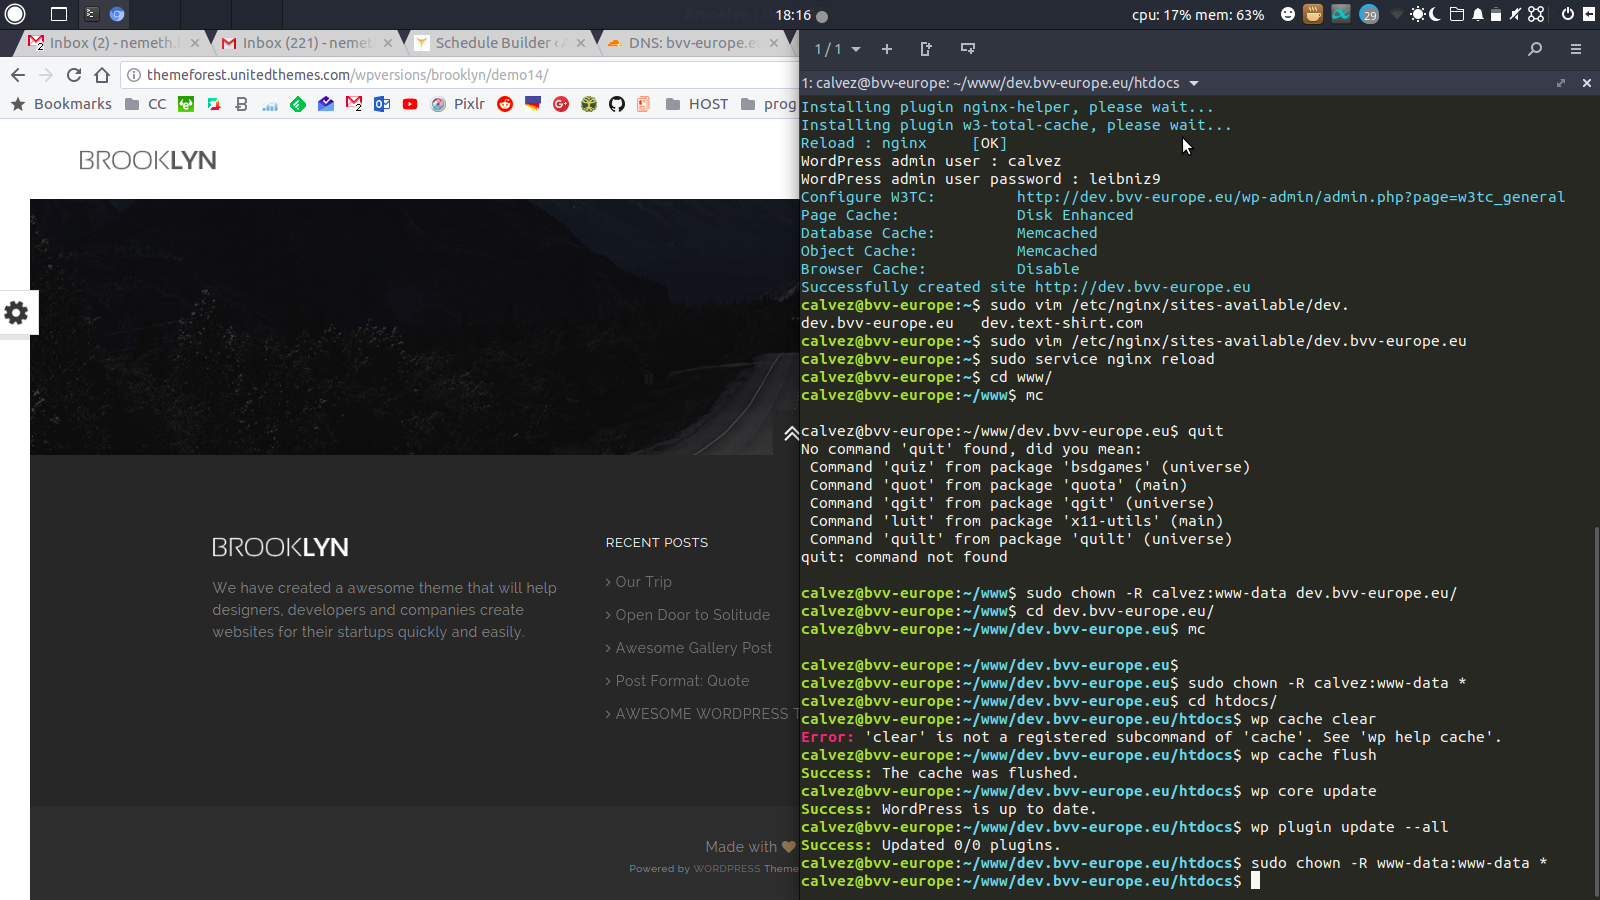Click 'cpu: 17% mem: 63%' system monitor

click(1198, 15)
